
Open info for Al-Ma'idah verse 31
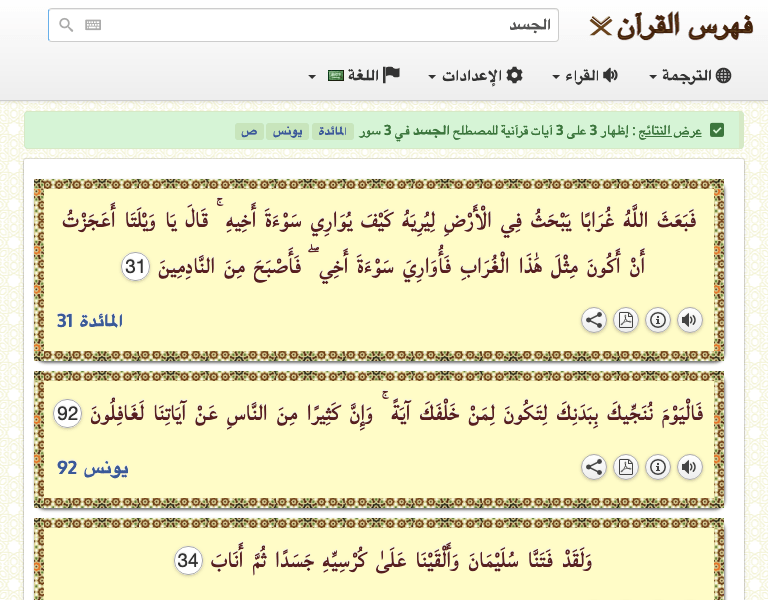(658, 320)
